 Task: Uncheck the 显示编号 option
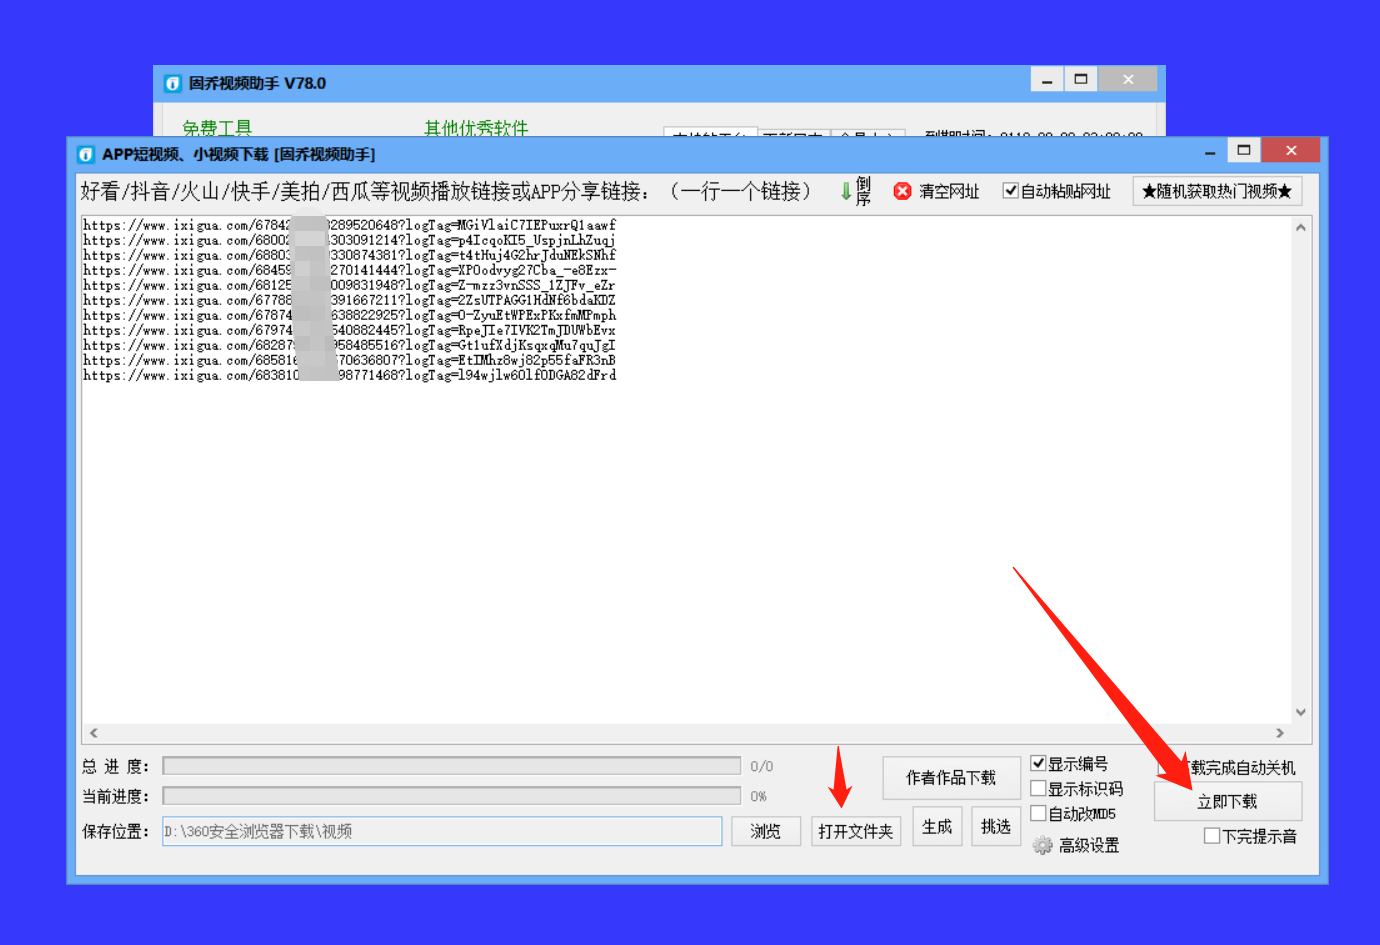point(1039,762)
